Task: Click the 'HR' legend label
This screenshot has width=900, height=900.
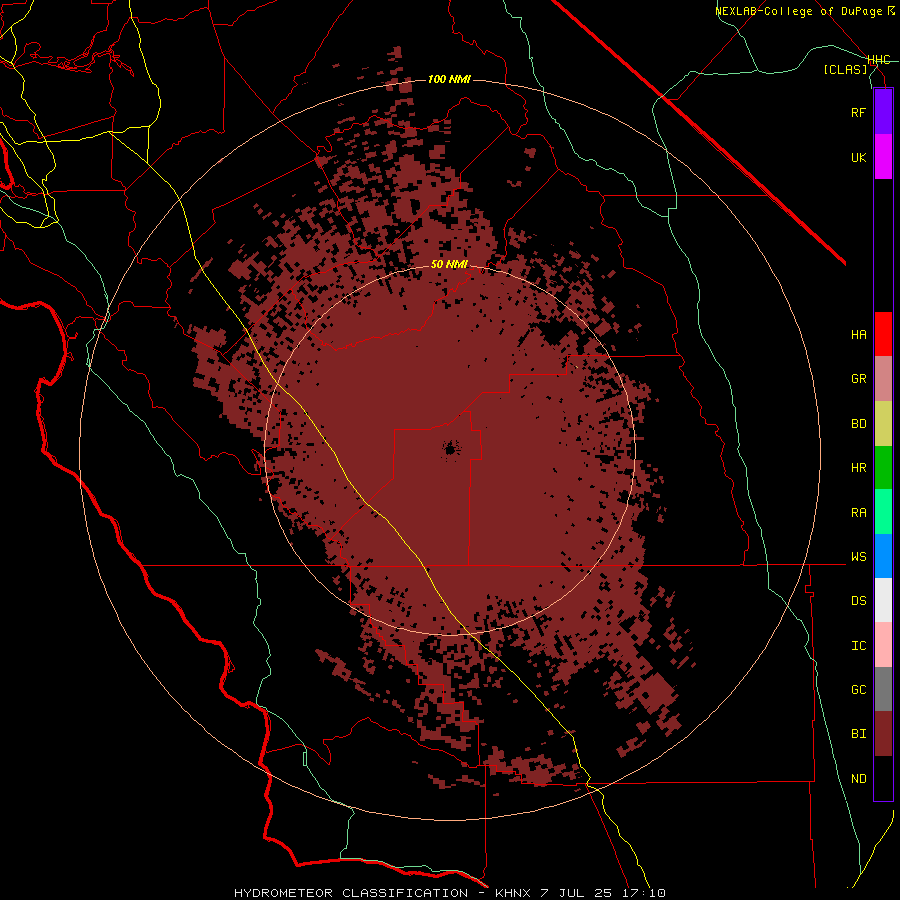Action: [x=859, y=468]
